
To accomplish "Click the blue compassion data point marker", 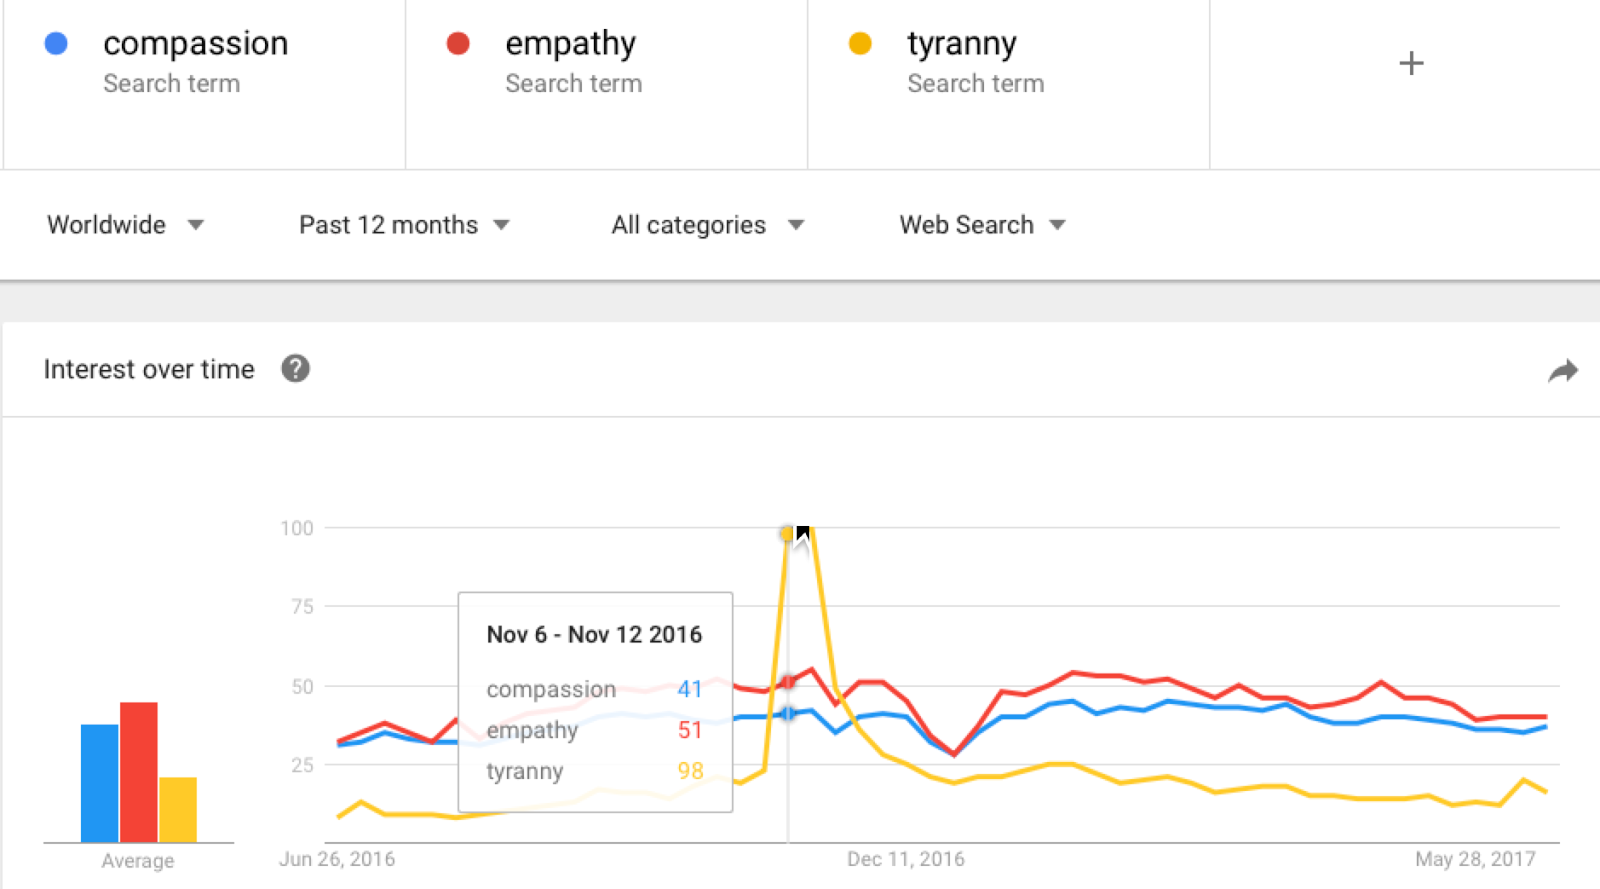I will (788, 713).
